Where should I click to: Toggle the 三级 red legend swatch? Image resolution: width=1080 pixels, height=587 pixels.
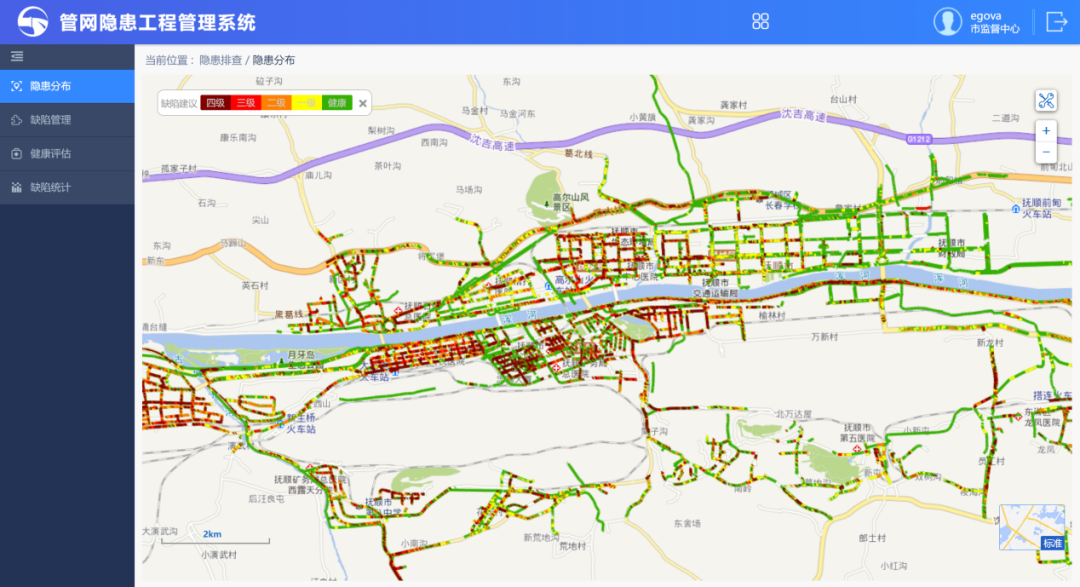pos(246,103)
